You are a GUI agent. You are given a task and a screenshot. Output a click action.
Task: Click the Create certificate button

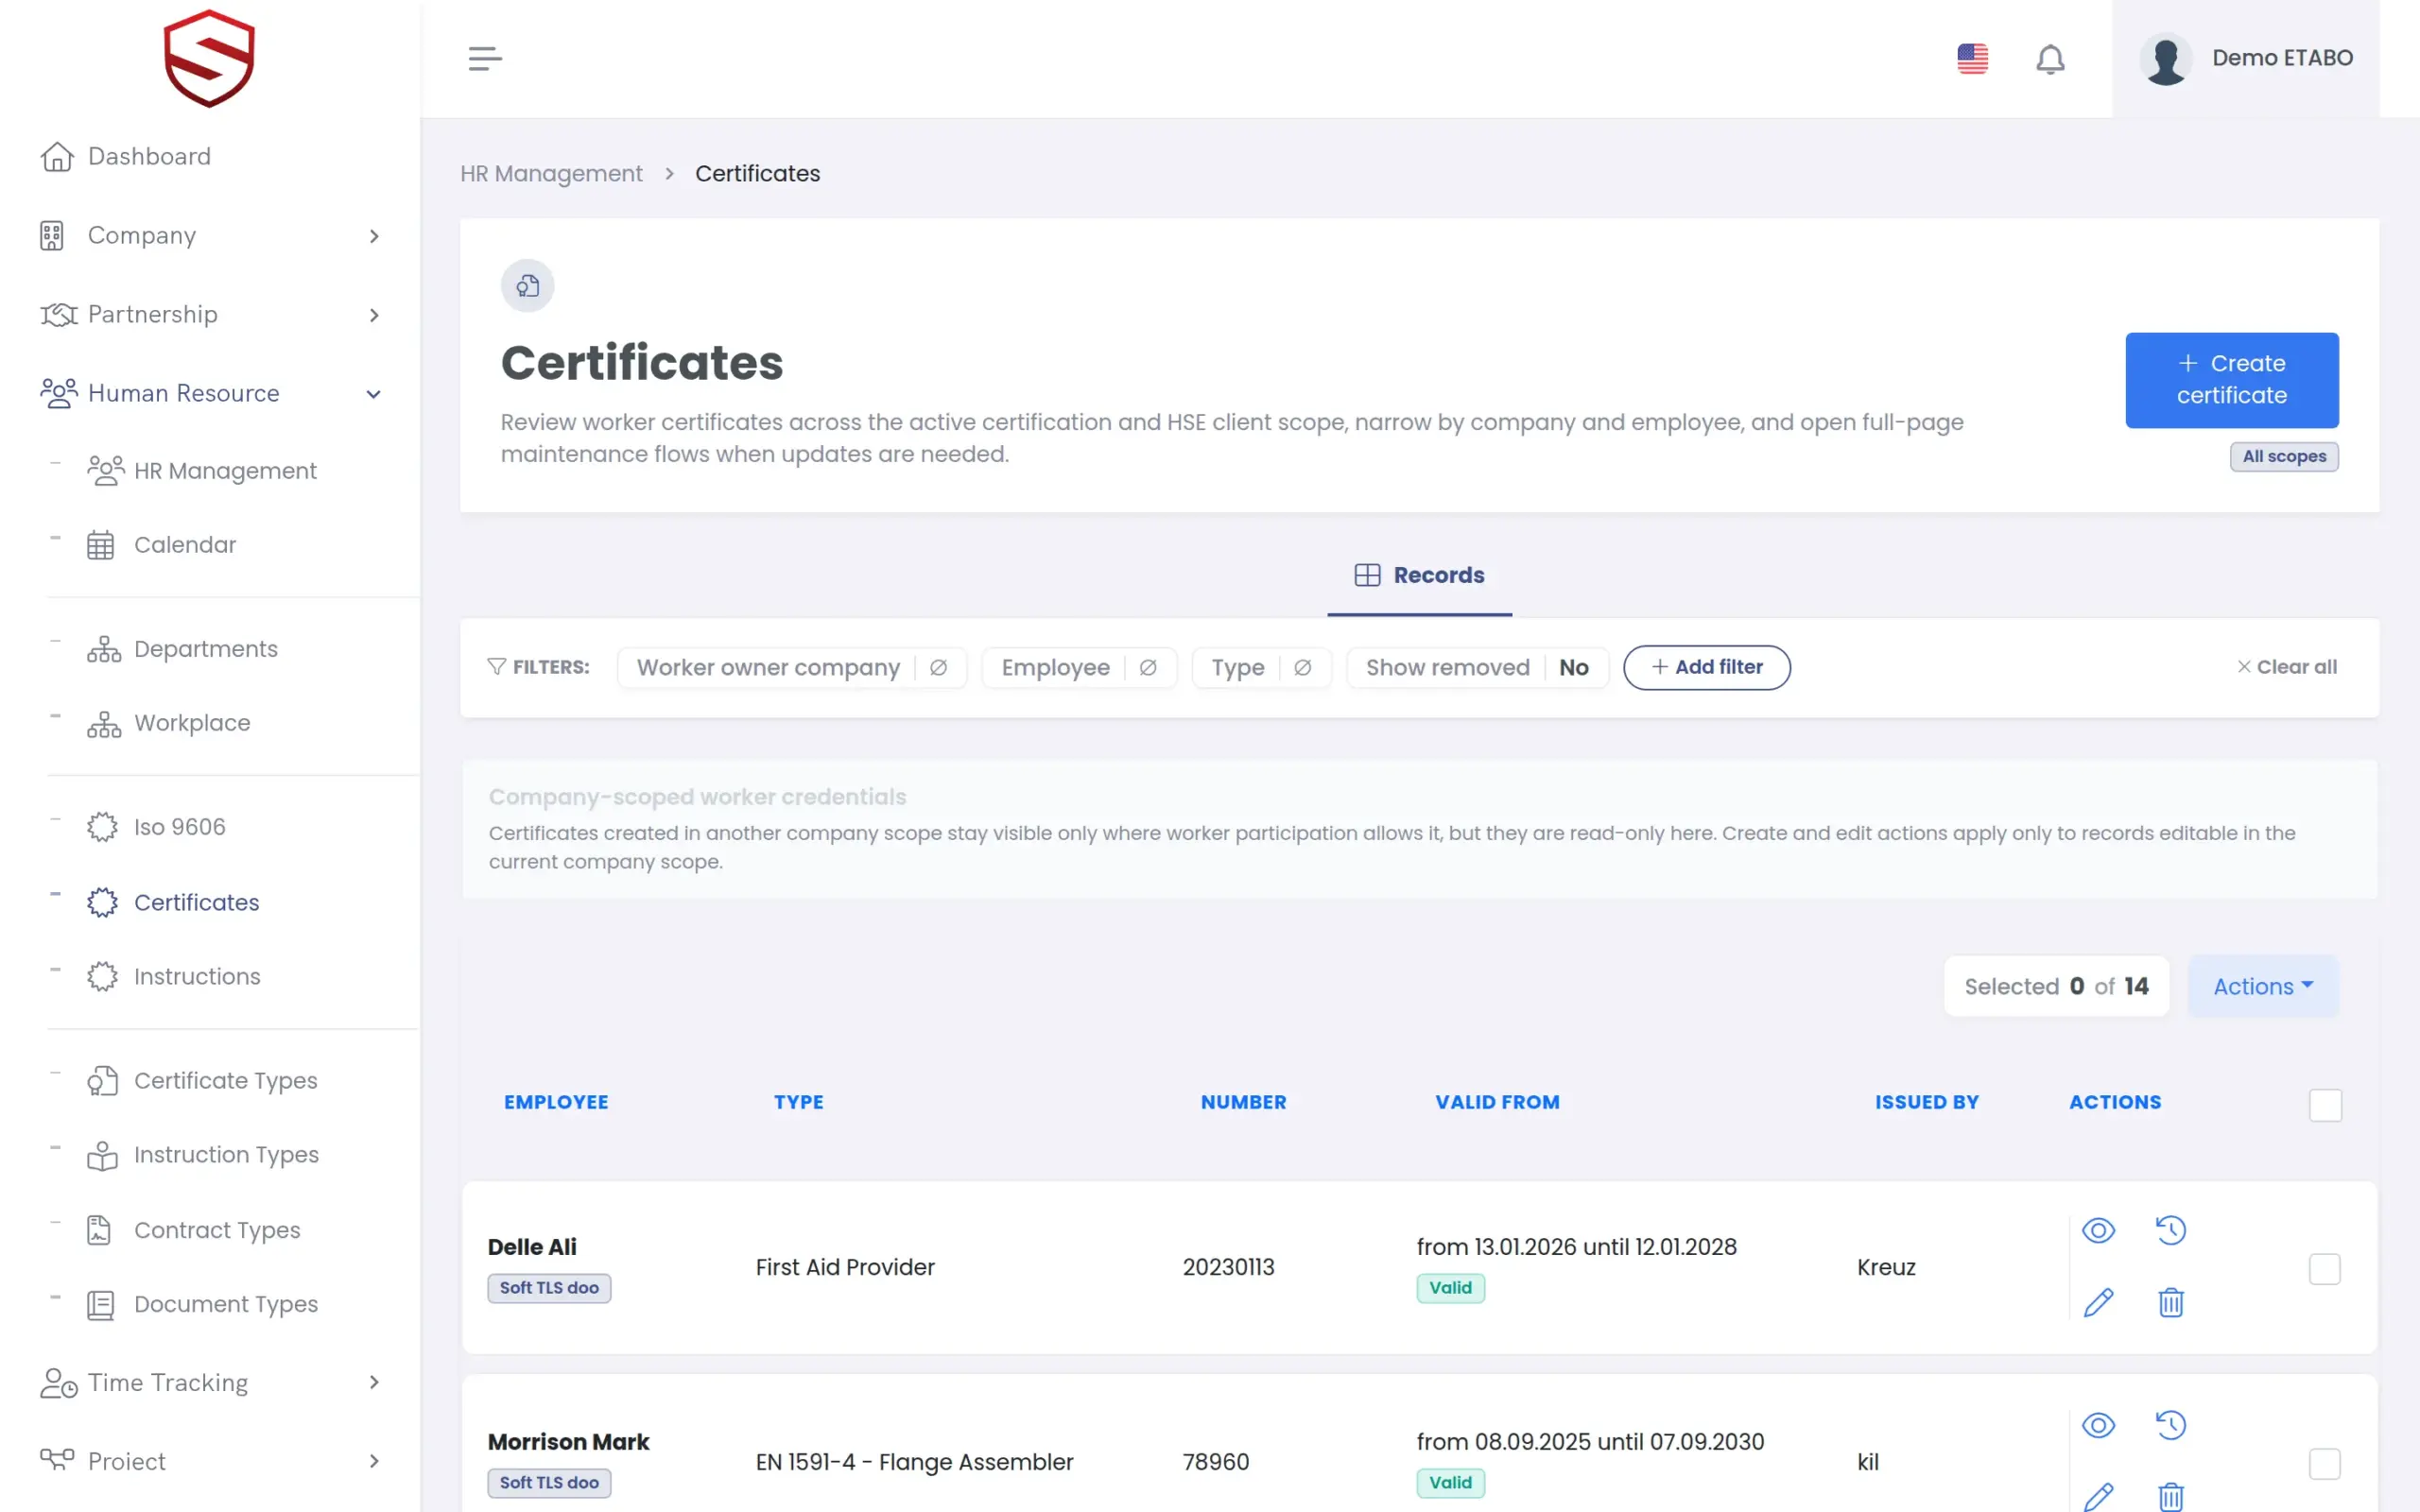tap(2232, 380)
